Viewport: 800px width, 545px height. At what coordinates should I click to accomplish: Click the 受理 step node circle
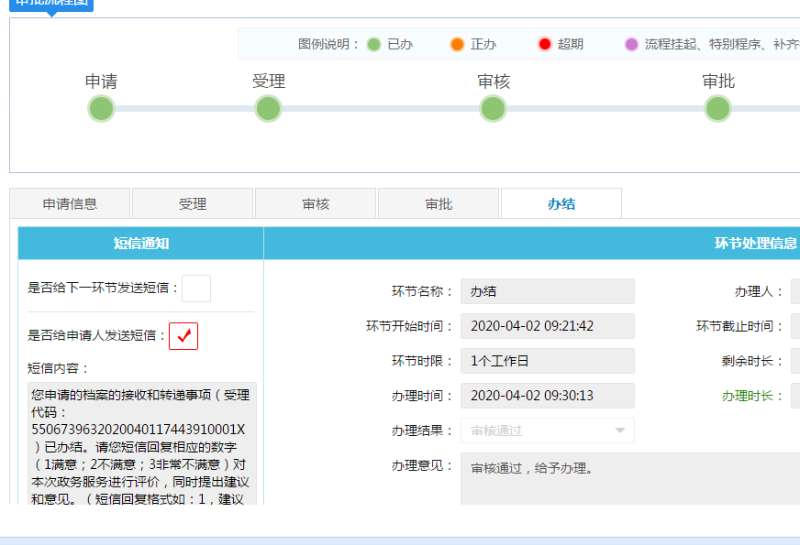click(x=268, y=108)
